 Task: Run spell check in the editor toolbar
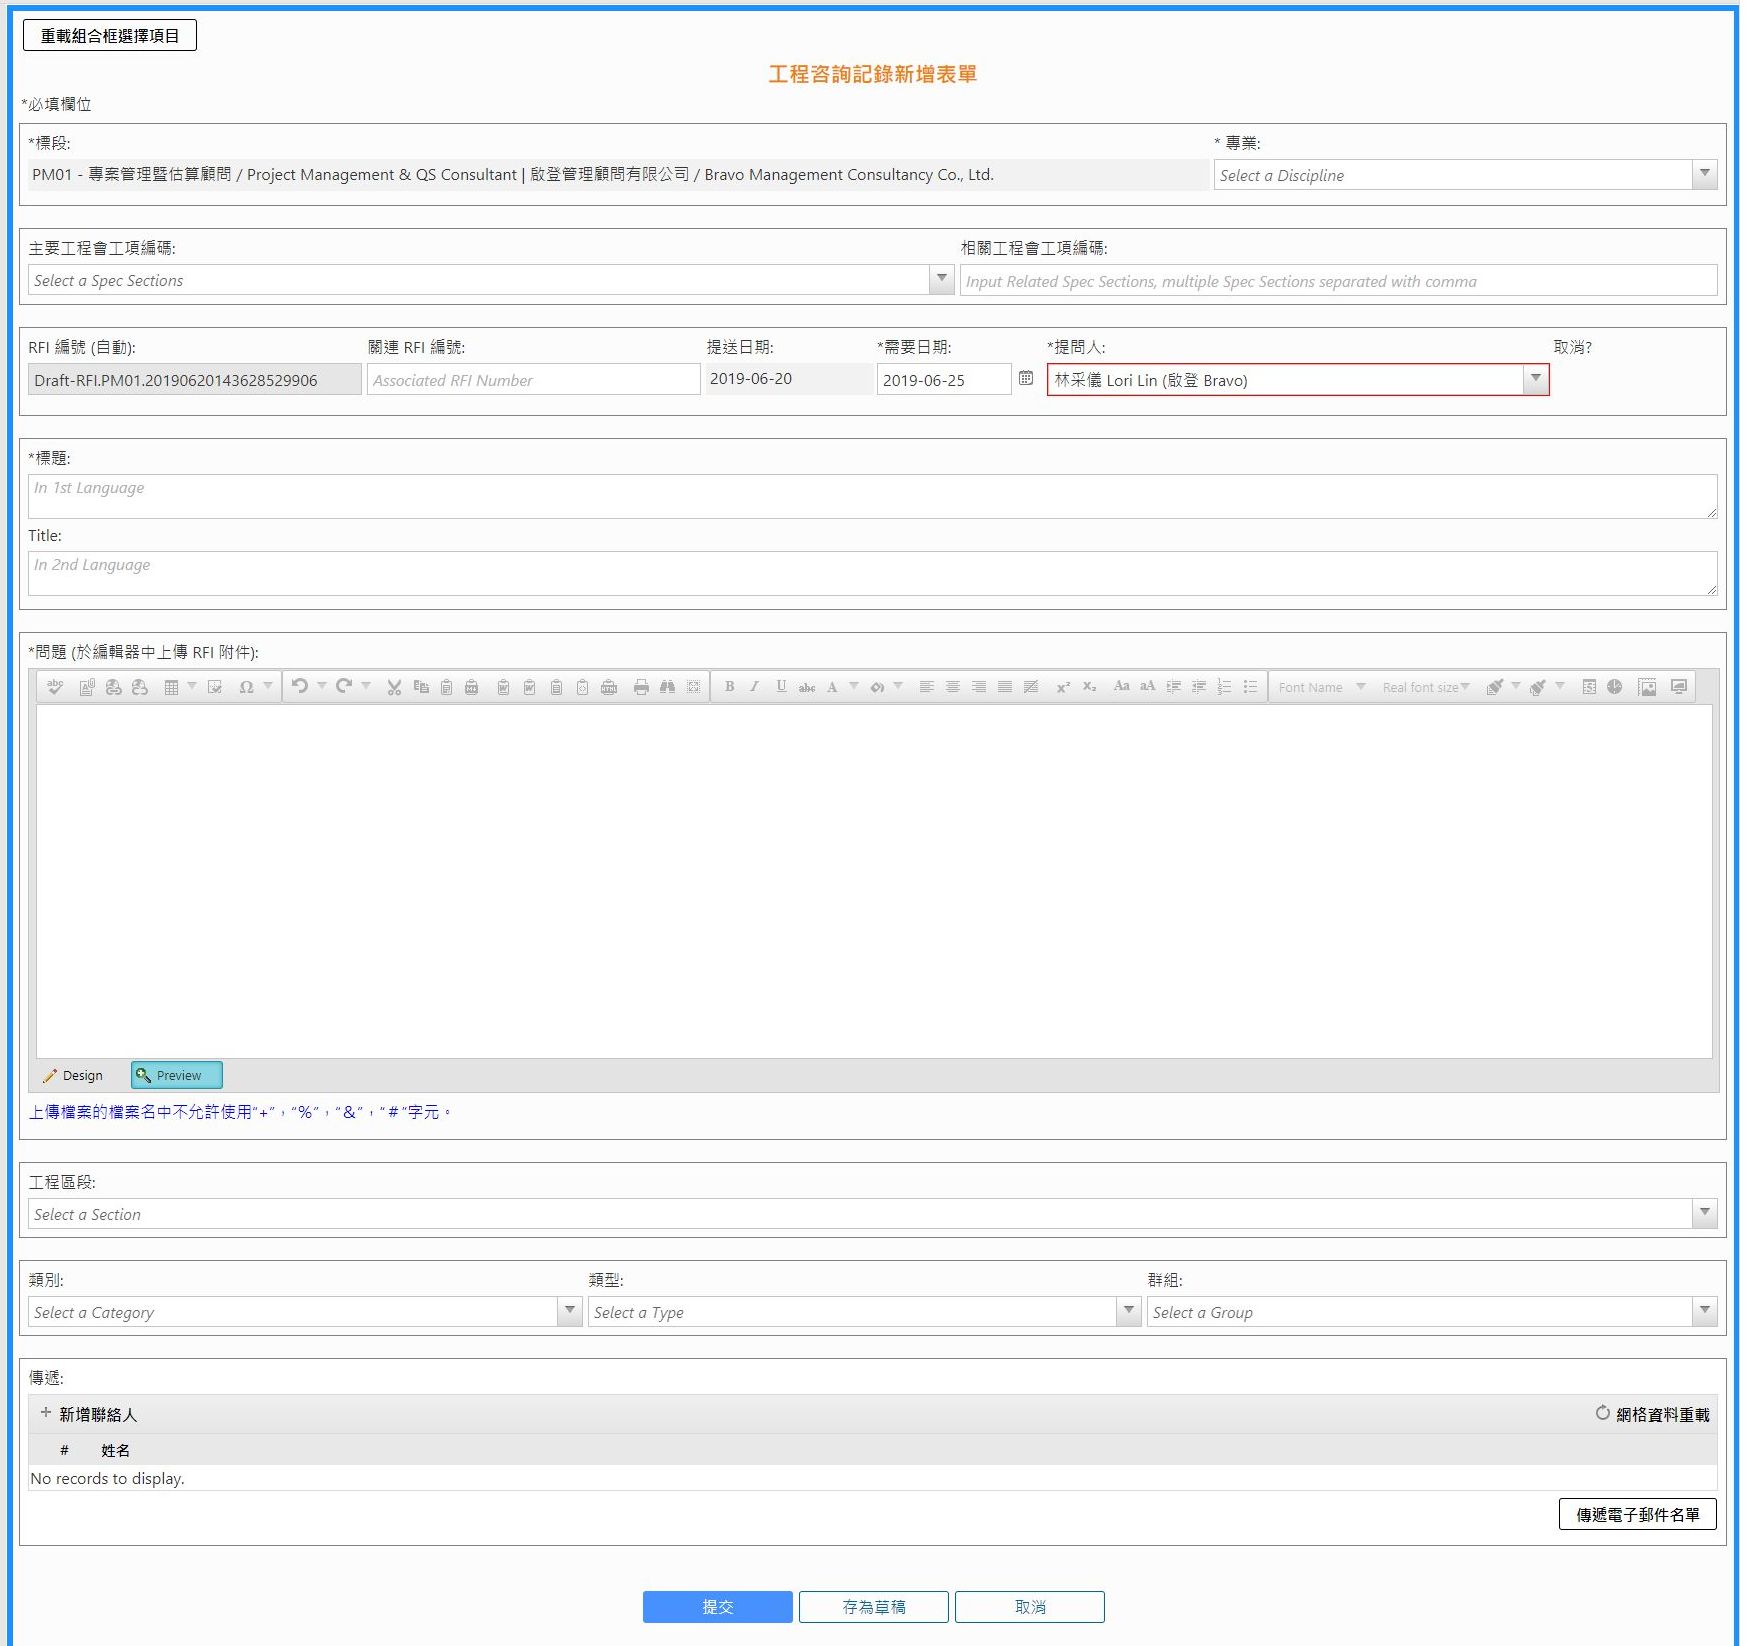tap(55, 687)
